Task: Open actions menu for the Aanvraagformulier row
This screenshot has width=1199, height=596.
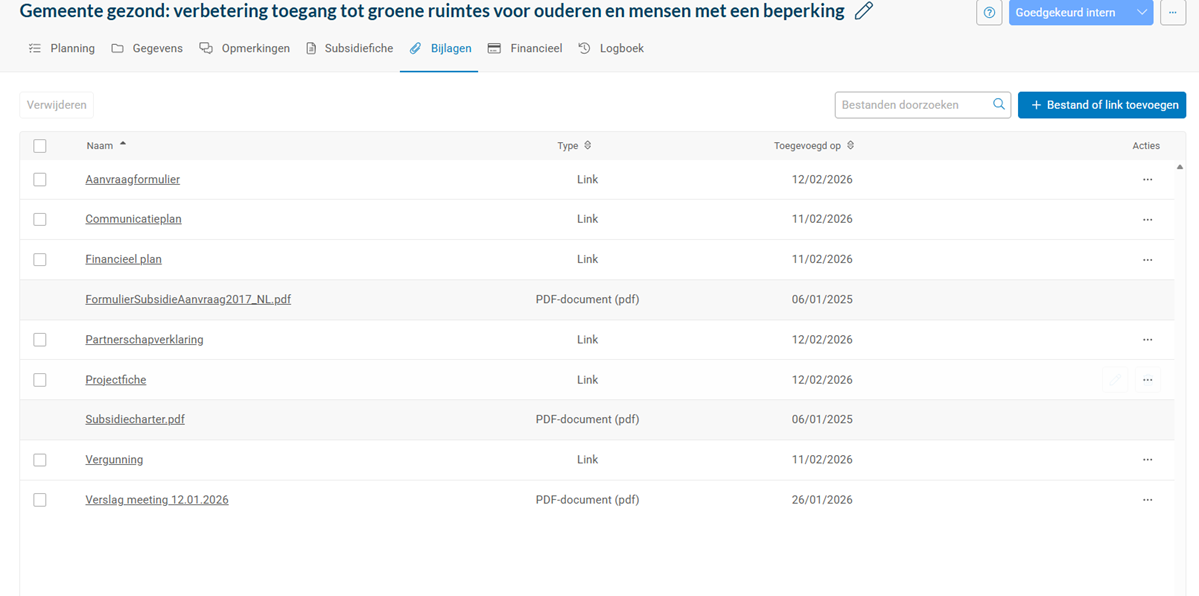Action: 1147,180
